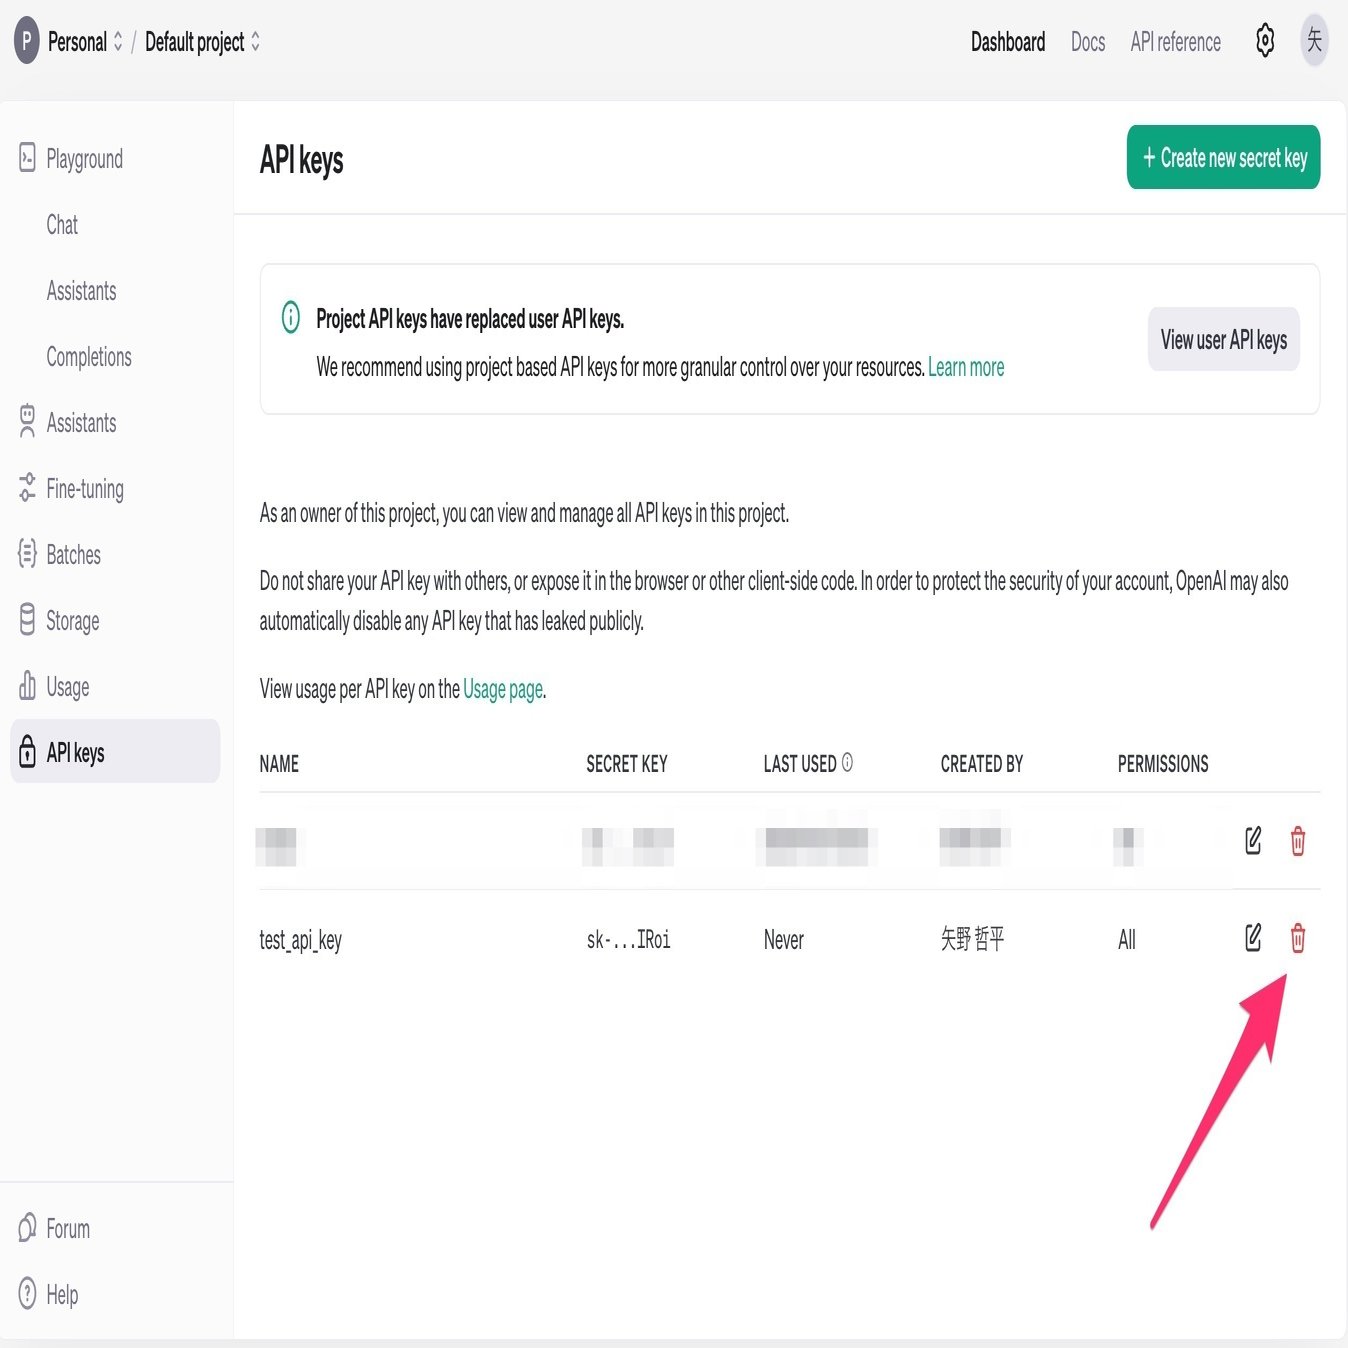The height and width of the screenshot is (1348, 1348).
Task: Click the Last Used info icon
Action: coord(847,763)
